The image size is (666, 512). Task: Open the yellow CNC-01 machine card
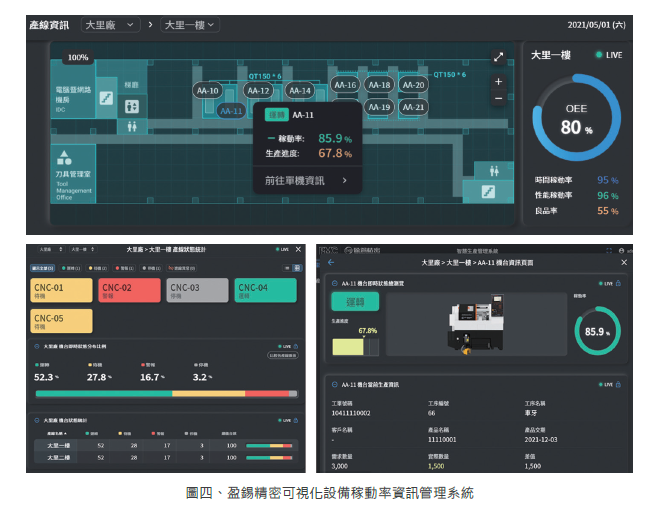pyautogui.click(x=61, y=290)
